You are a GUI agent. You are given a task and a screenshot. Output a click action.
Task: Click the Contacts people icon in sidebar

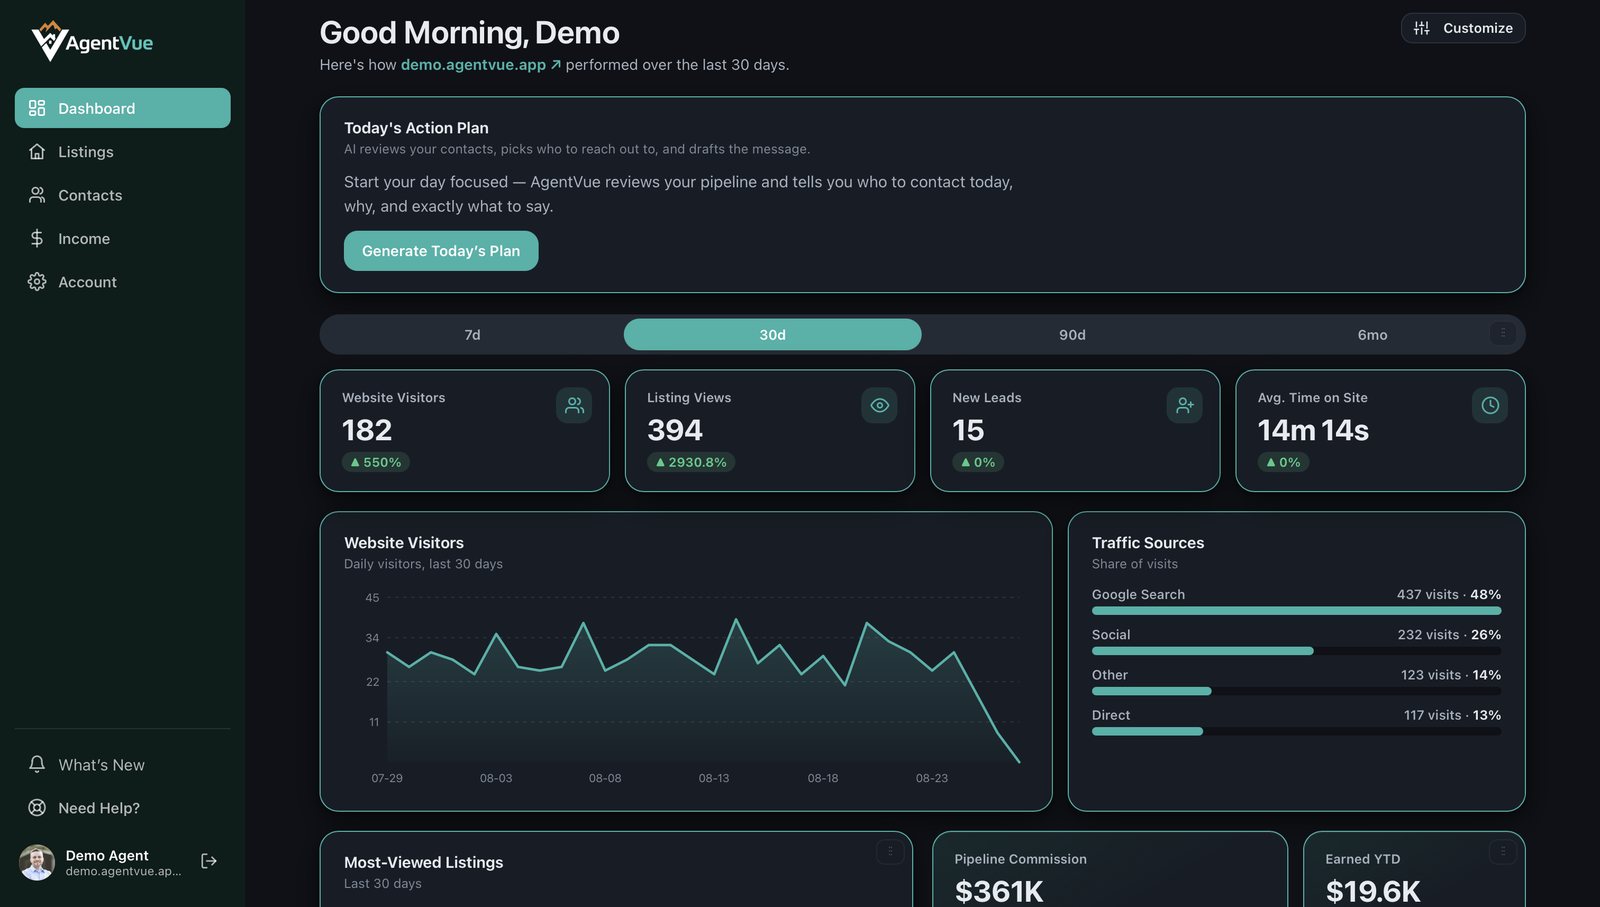37,195
